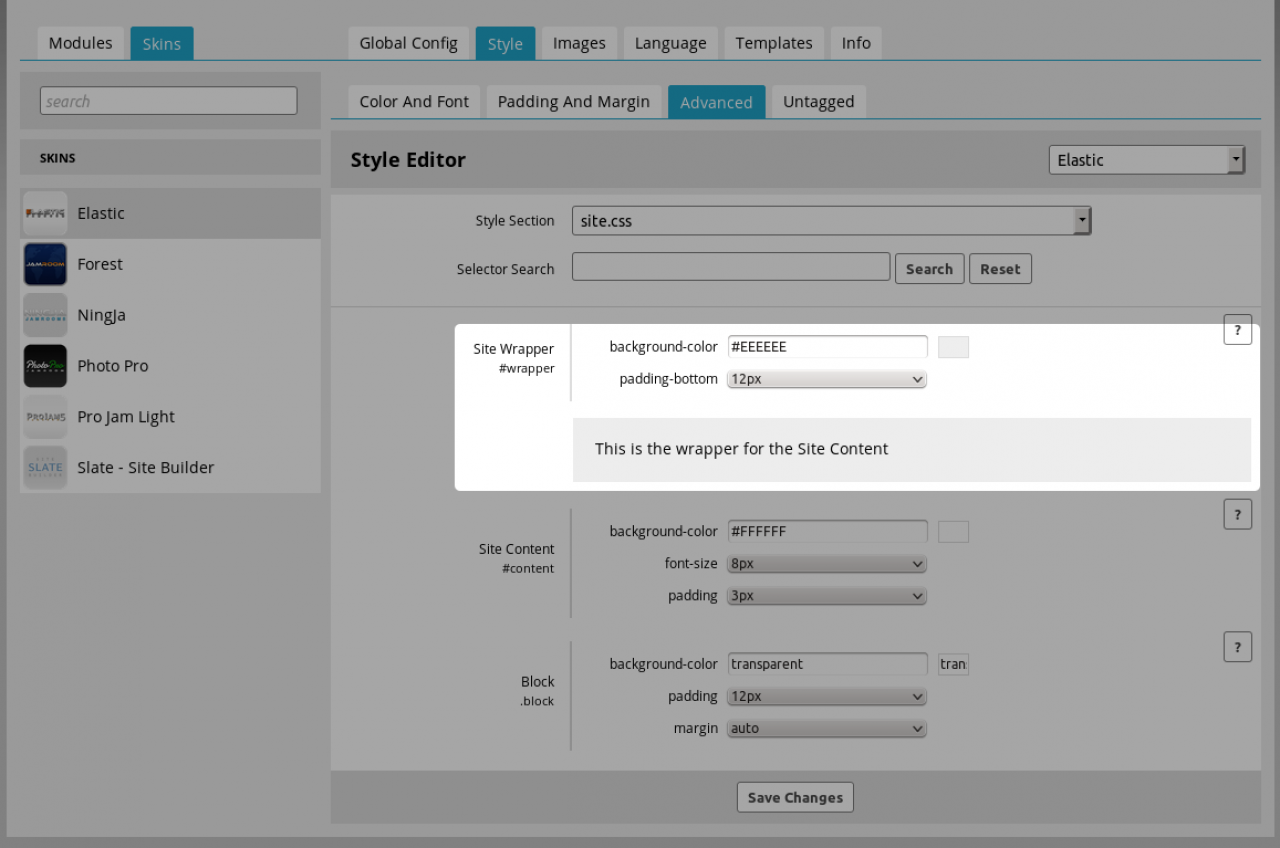This screenshot has width=1280, height=848.
Task: Click the Photo Pro skin icon
Action: (x=45, y=366)
